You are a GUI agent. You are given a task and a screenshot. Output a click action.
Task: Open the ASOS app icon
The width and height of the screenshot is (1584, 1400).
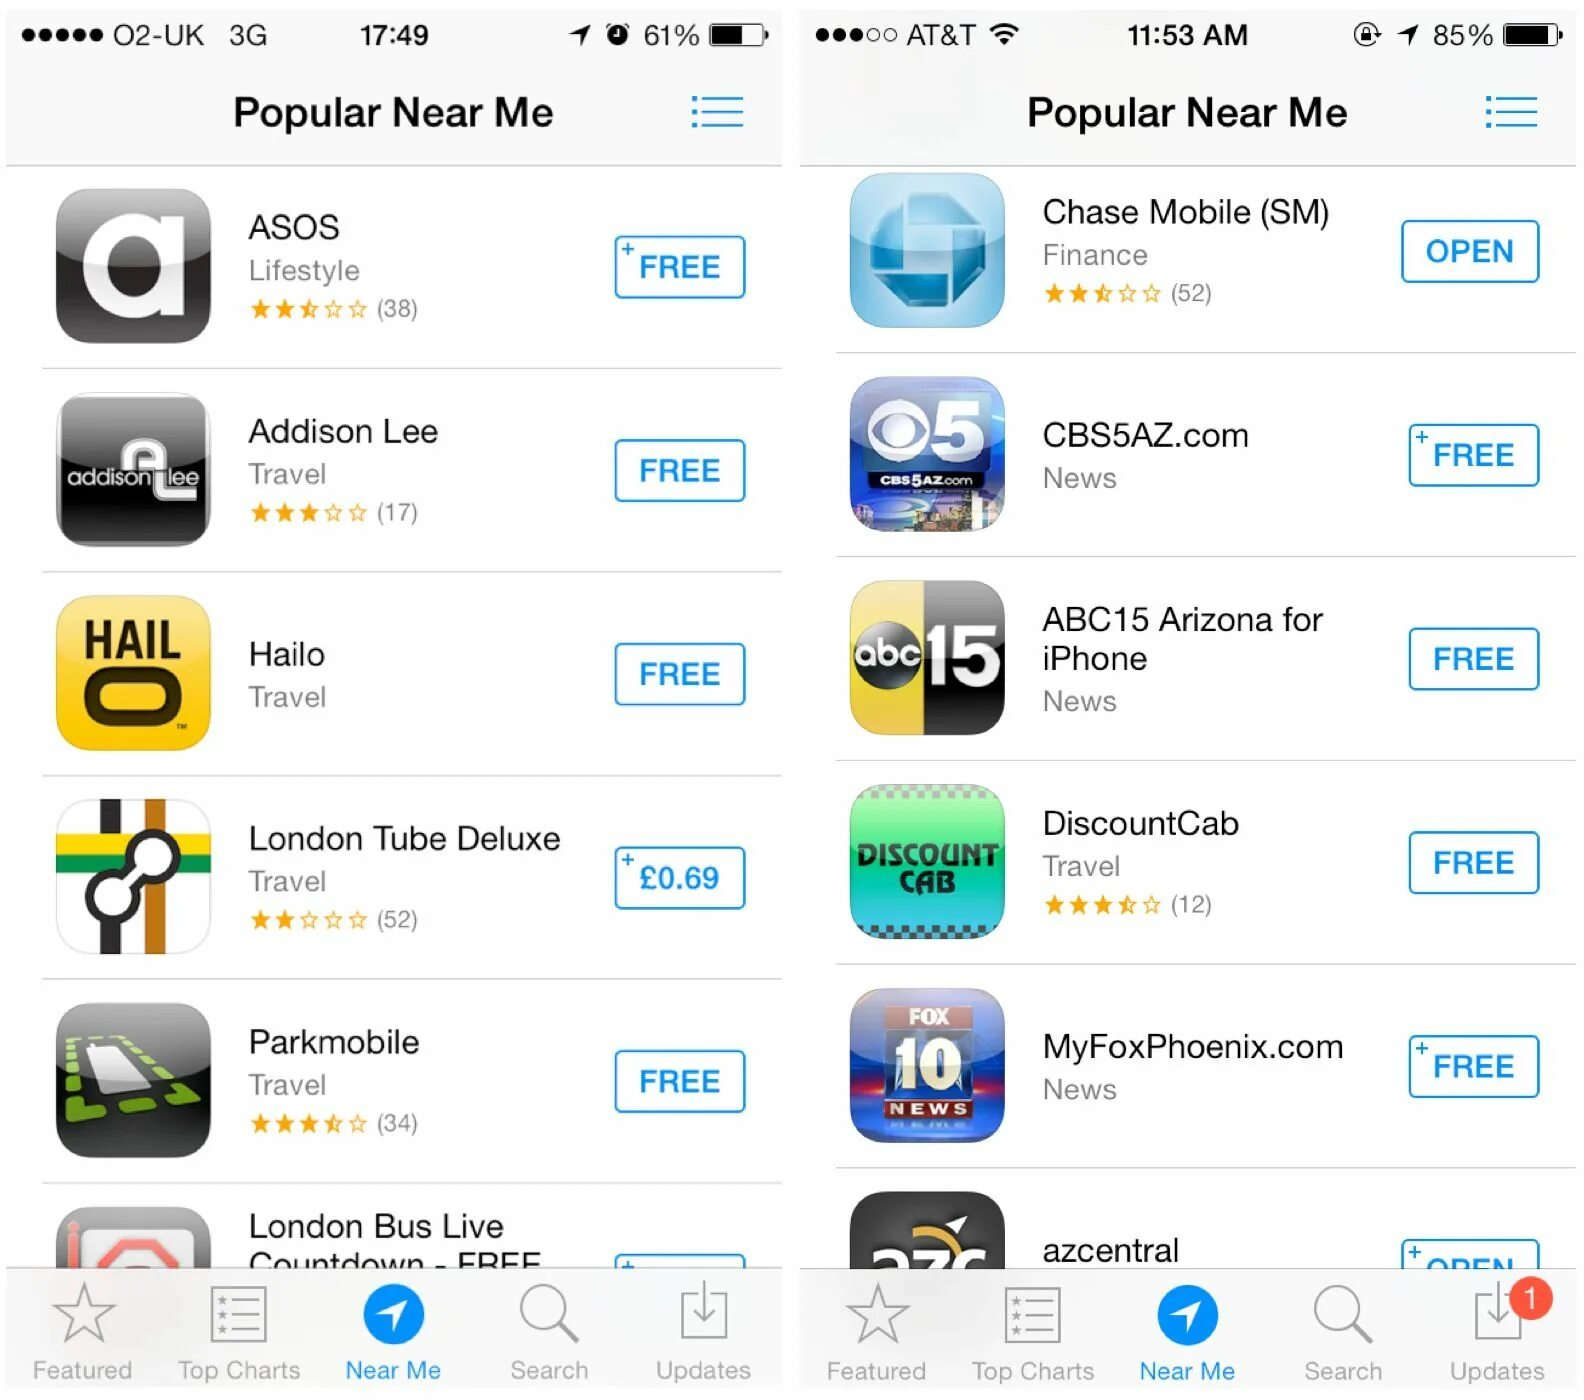point(133,266)
